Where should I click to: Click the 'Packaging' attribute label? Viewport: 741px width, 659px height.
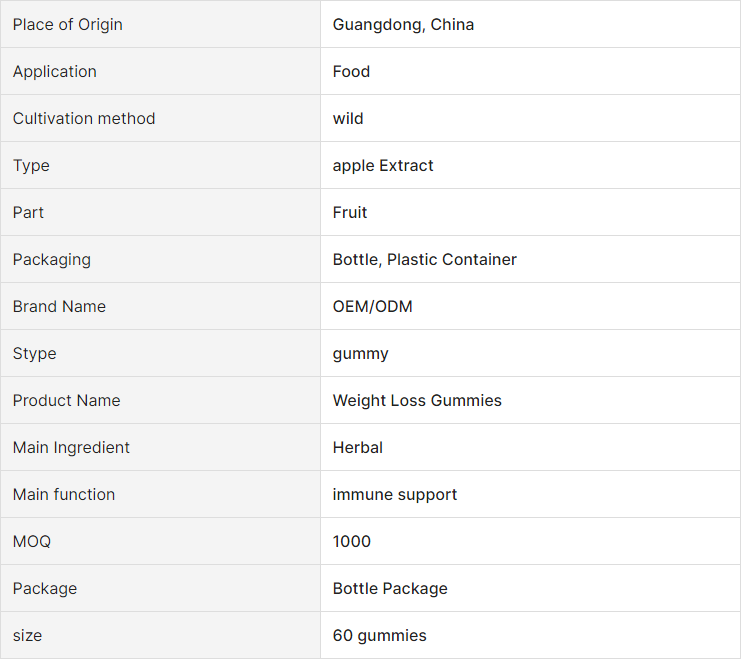click(52, 260)
